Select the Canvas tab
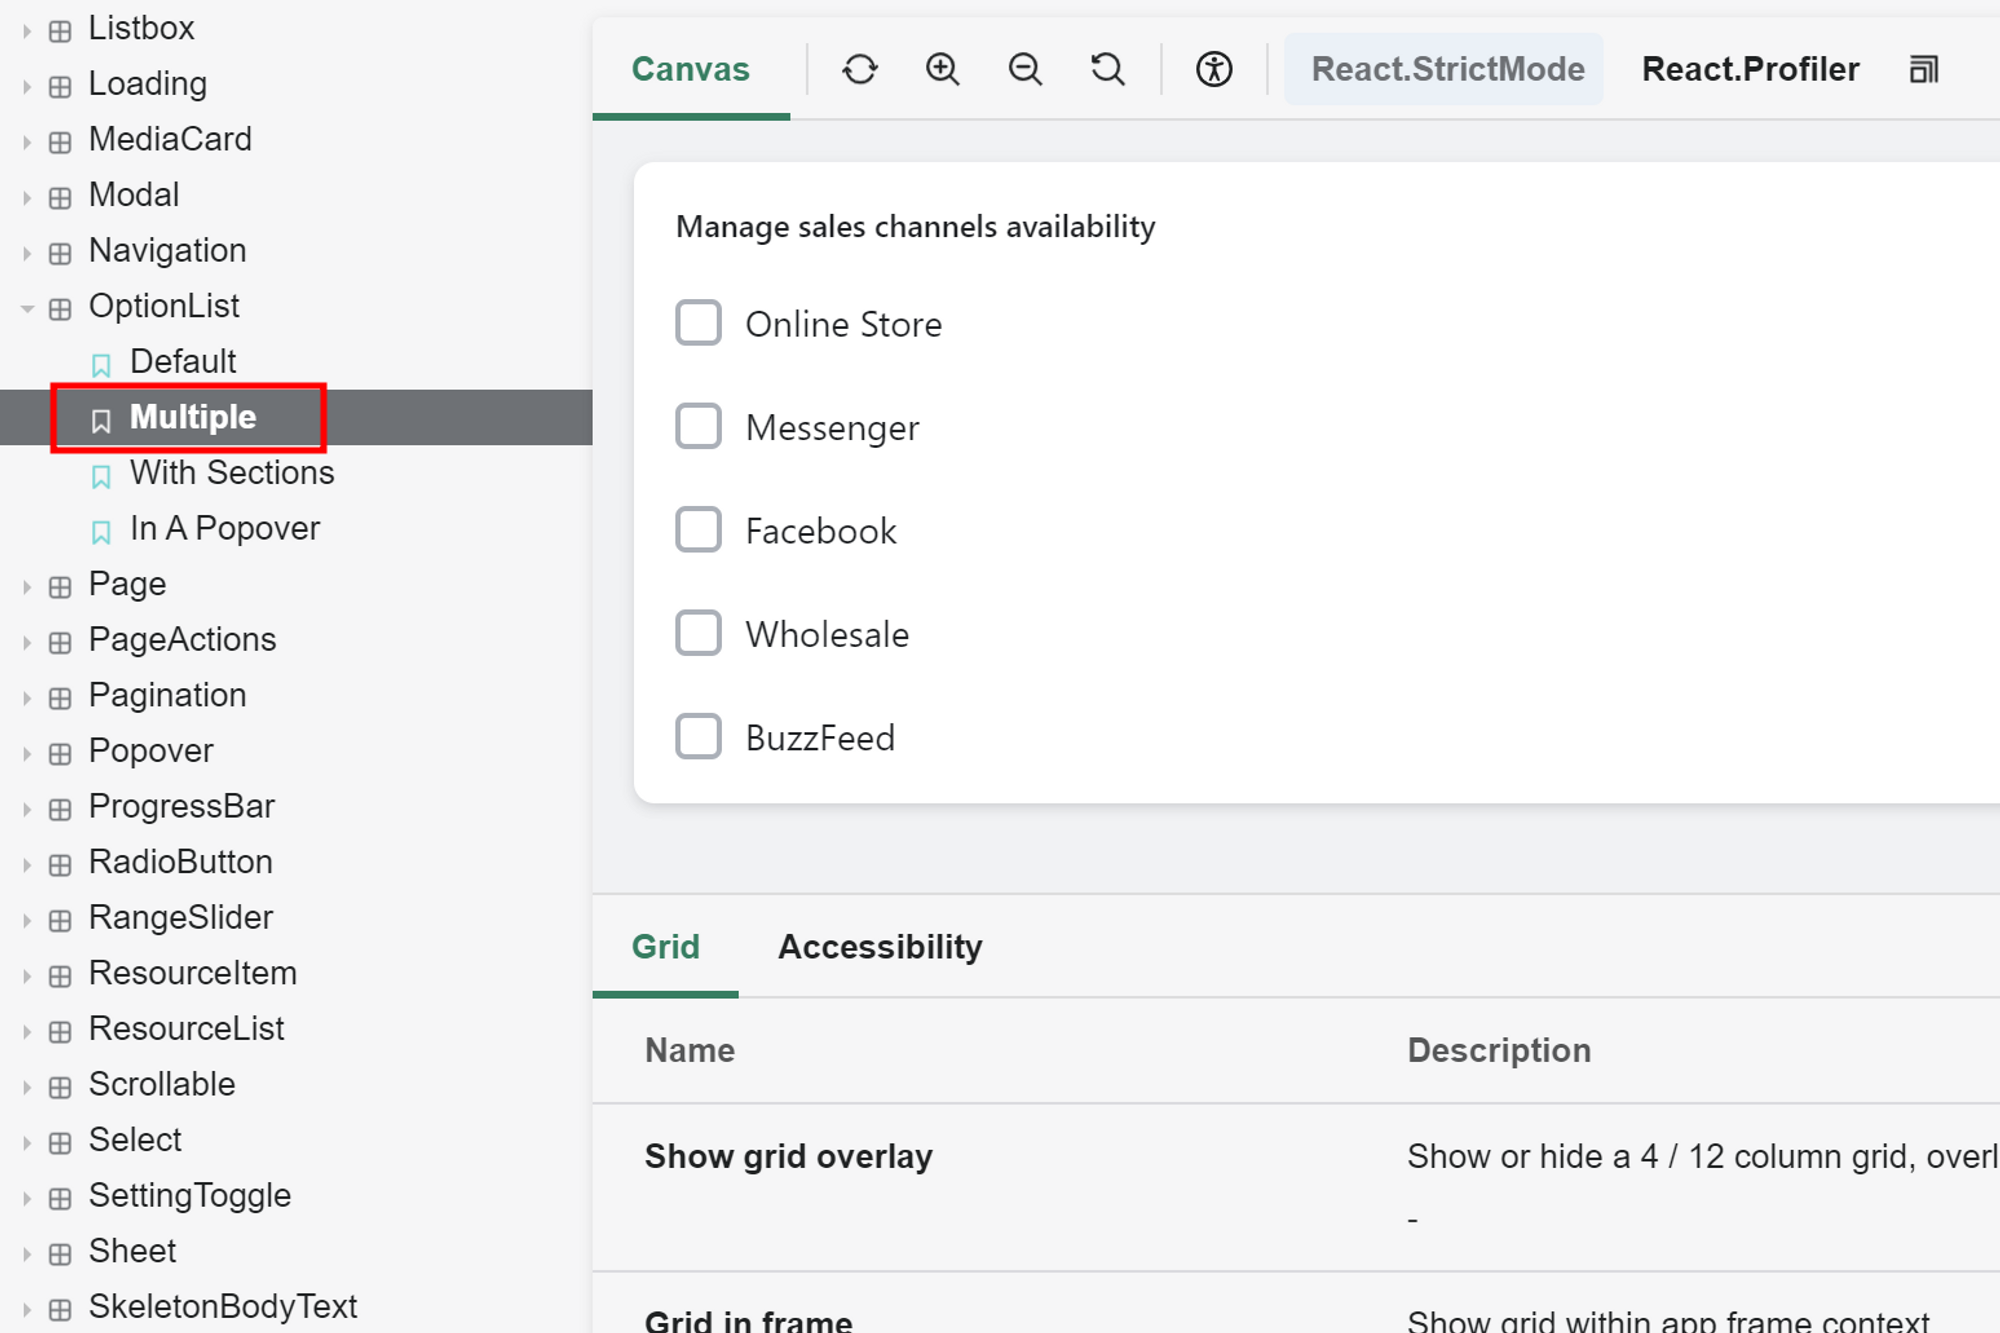This screenshot has width=2000, height=1333. pyautogui.click(x=690, y=69)
